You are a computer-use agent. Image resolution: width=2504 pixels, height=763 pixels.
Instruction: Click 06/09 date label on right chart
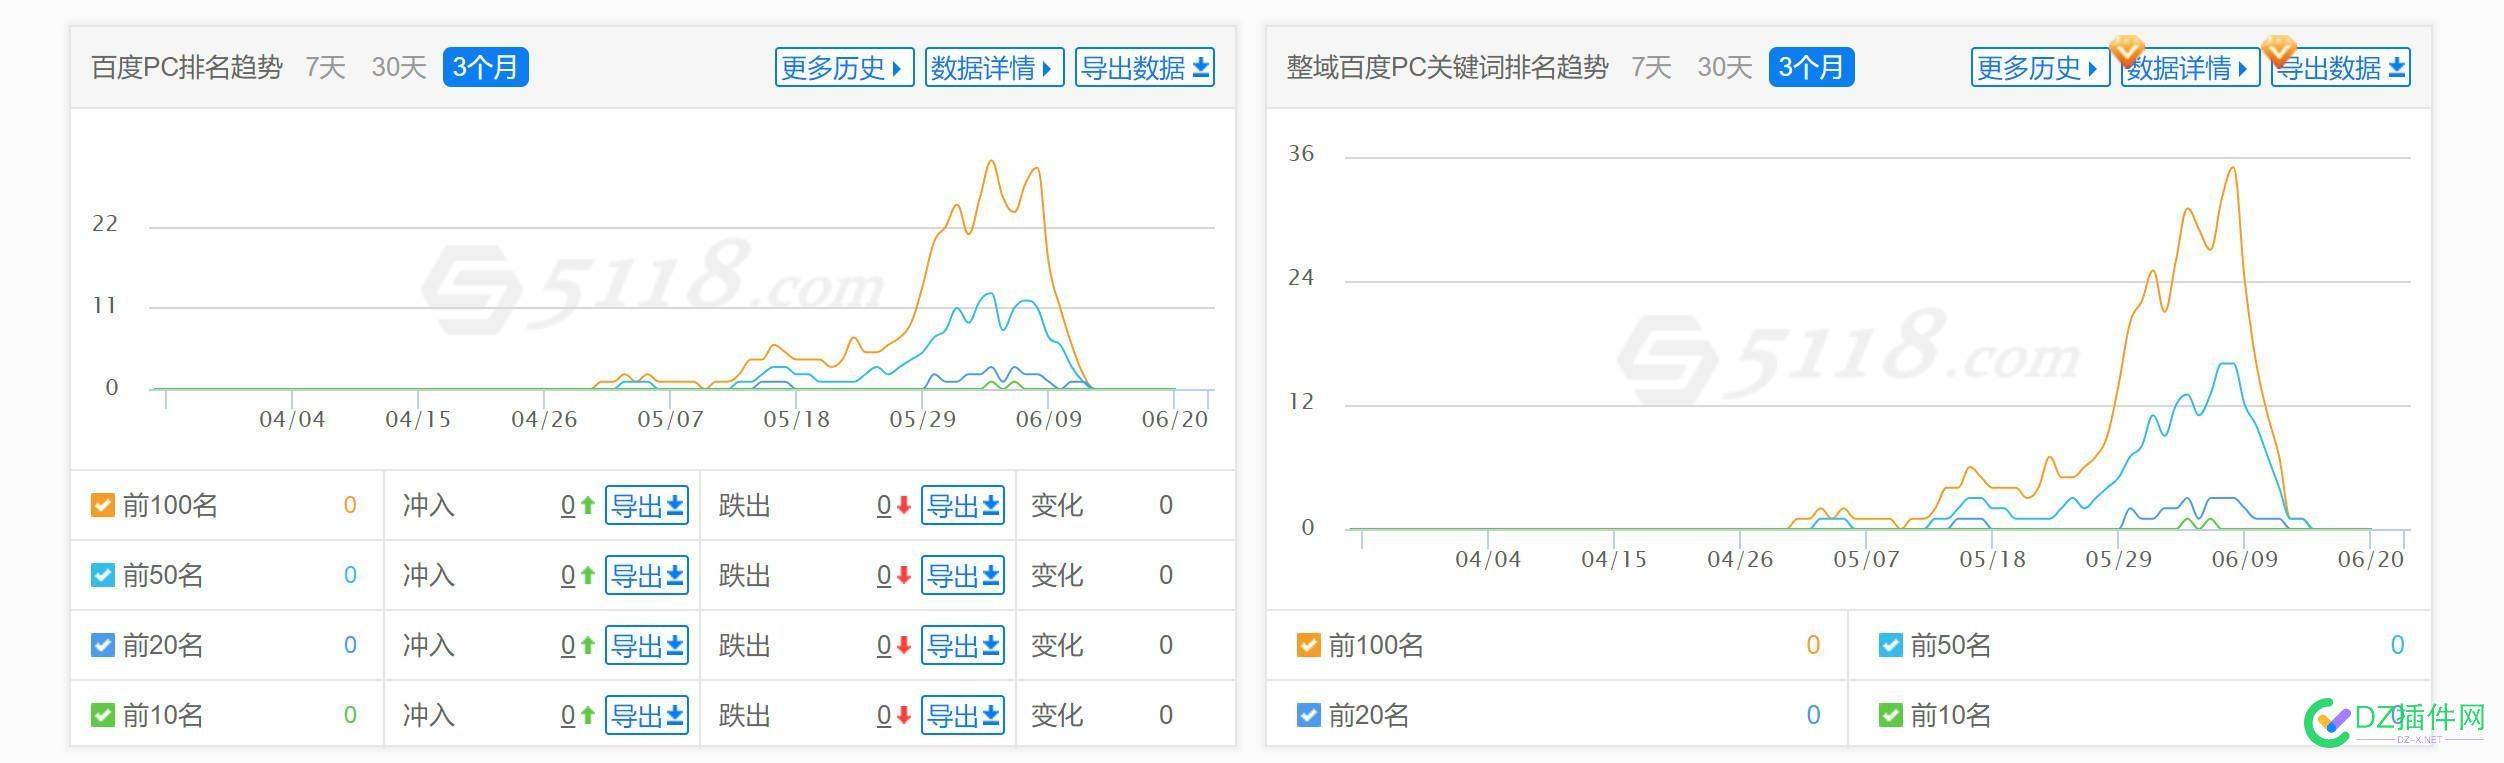click(x=2245, y=559)
